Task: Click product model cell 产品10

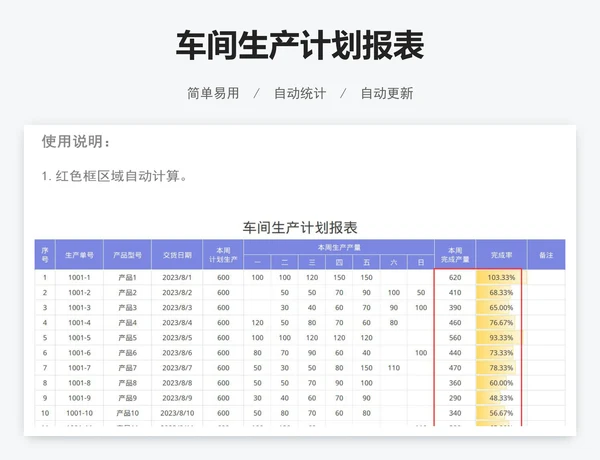Action: point(127,413)
